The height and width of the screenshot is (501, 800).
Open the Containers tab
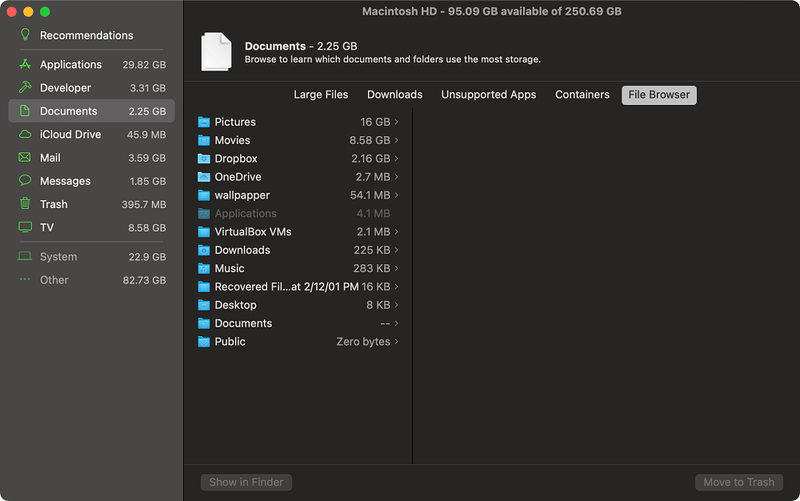point(582,95)
